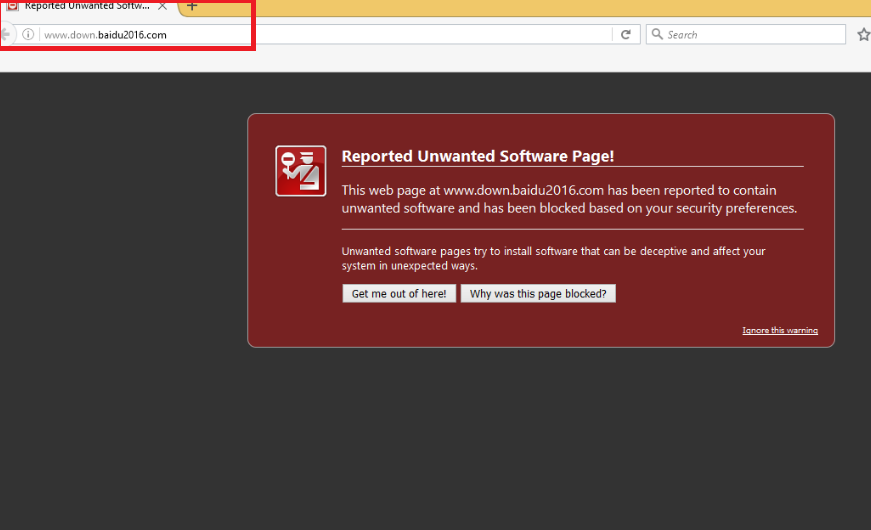Viewport: 871px width, 530px height.
Task: Select the Reported Unwanted Software tab
Action: pyautogui.click(x=86, y=6)
